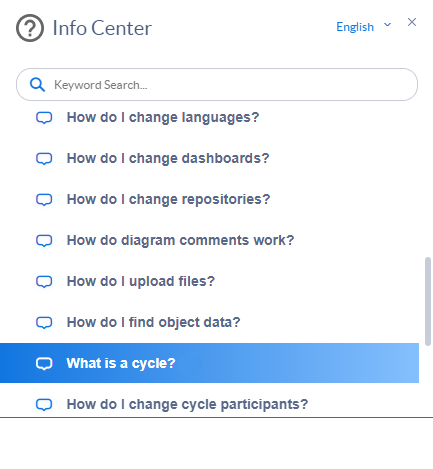Click chat icon beside diagram comments question
433x469 pixels.
44,241
